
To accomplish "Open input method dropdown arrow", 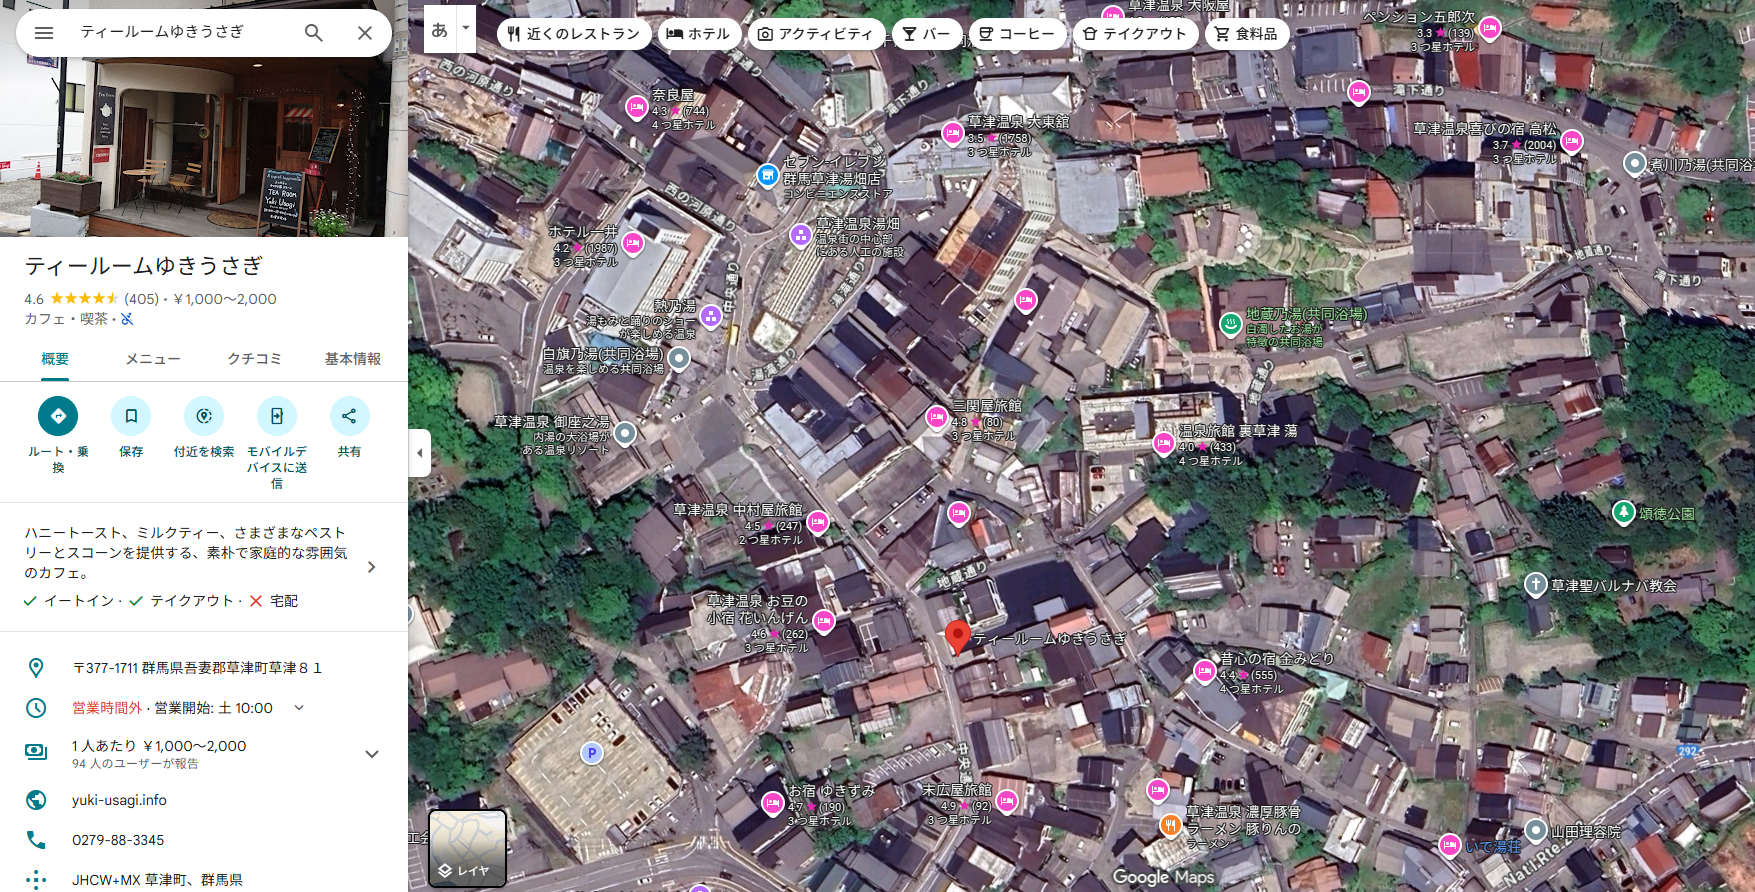I will 466,29.
